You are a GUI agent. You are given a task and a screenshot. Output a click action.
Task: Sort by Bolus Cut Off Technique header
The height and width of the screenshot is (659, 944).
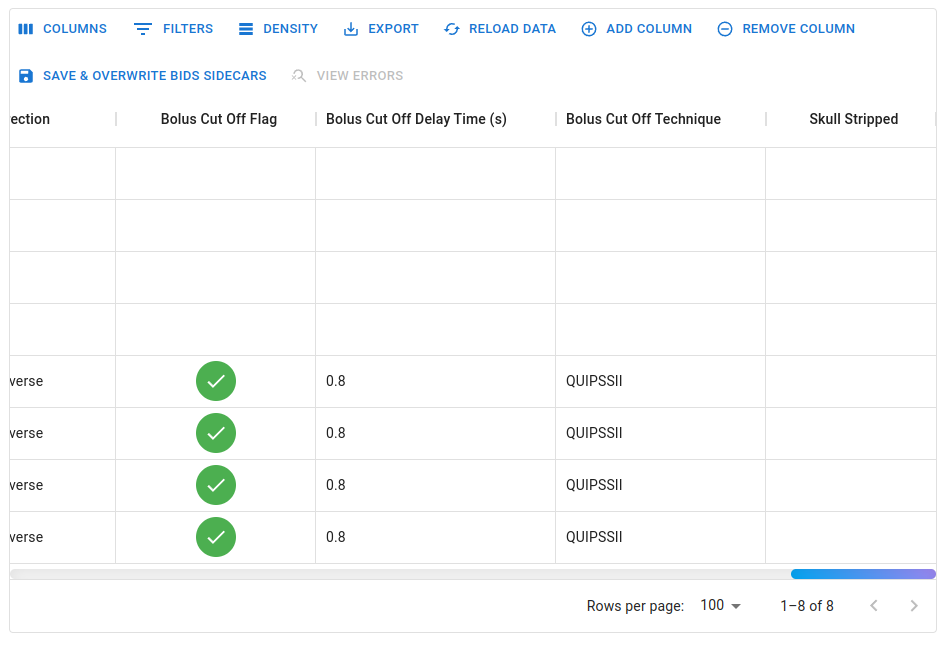coord(643,119)
